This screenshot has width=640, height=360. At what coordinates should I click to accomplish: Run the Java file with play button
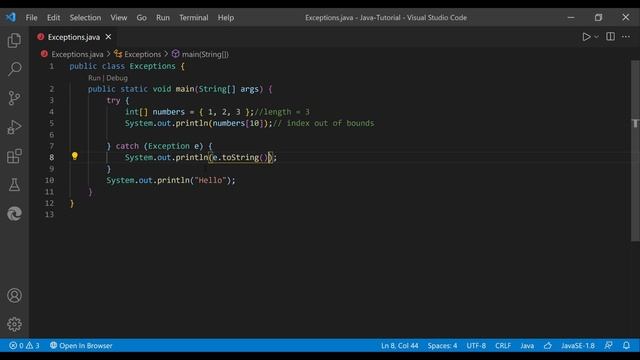(586, 37)
